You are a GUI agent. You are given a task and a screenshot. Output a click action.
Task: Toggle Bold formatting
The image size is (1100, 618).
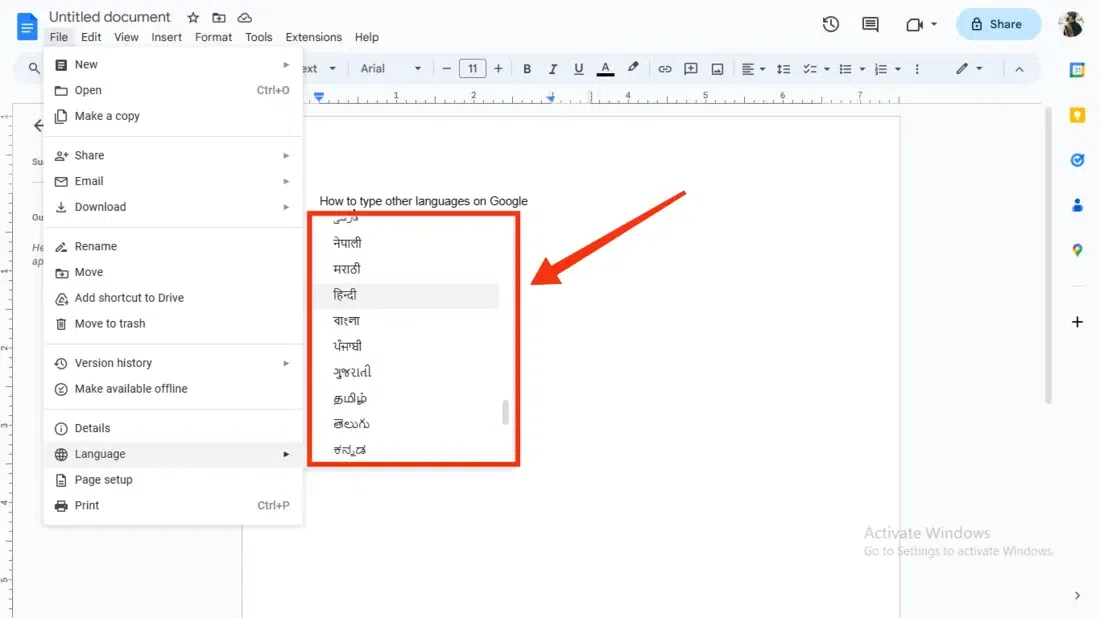coord(527,69)
